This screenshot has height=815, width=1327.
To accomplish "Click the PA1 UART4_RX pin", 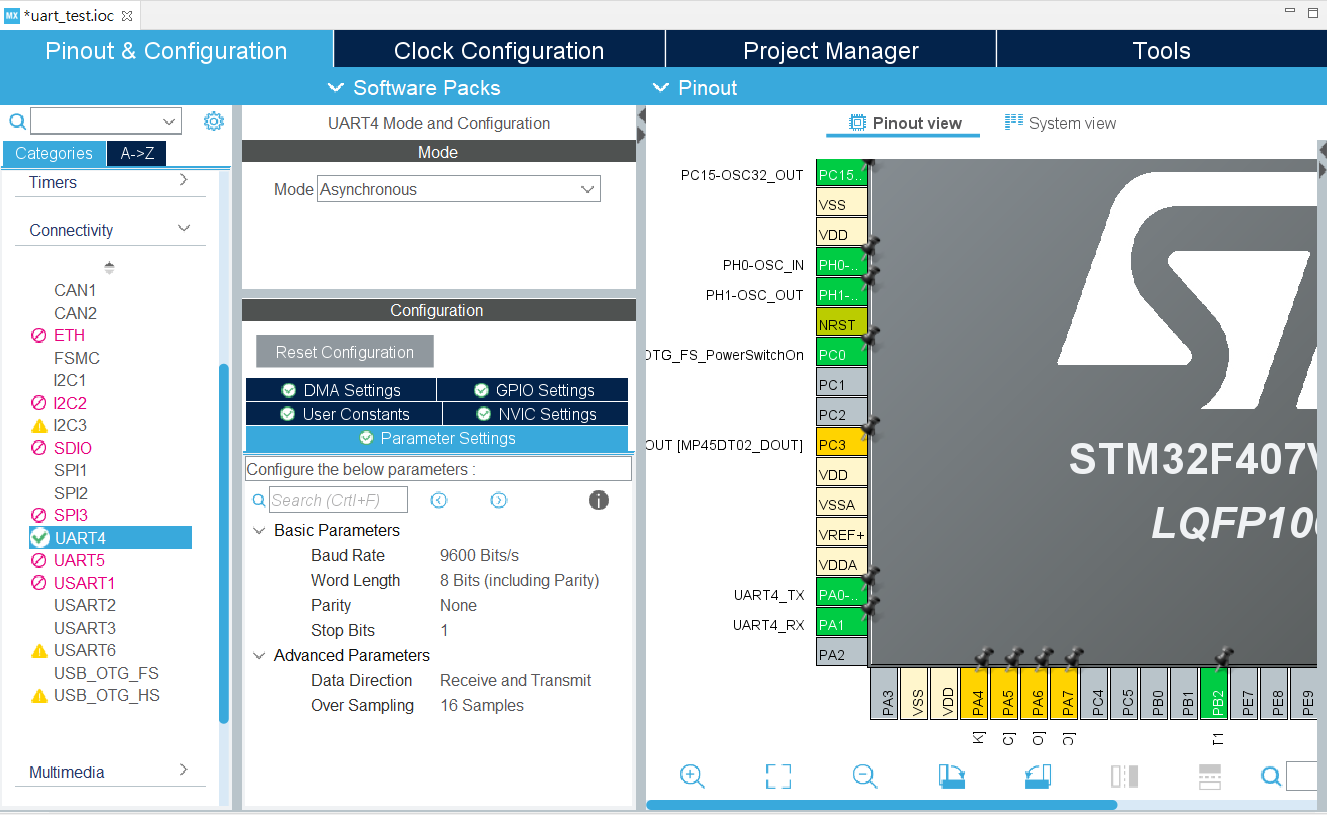I will pyautogui.click(x=842, y=625).
